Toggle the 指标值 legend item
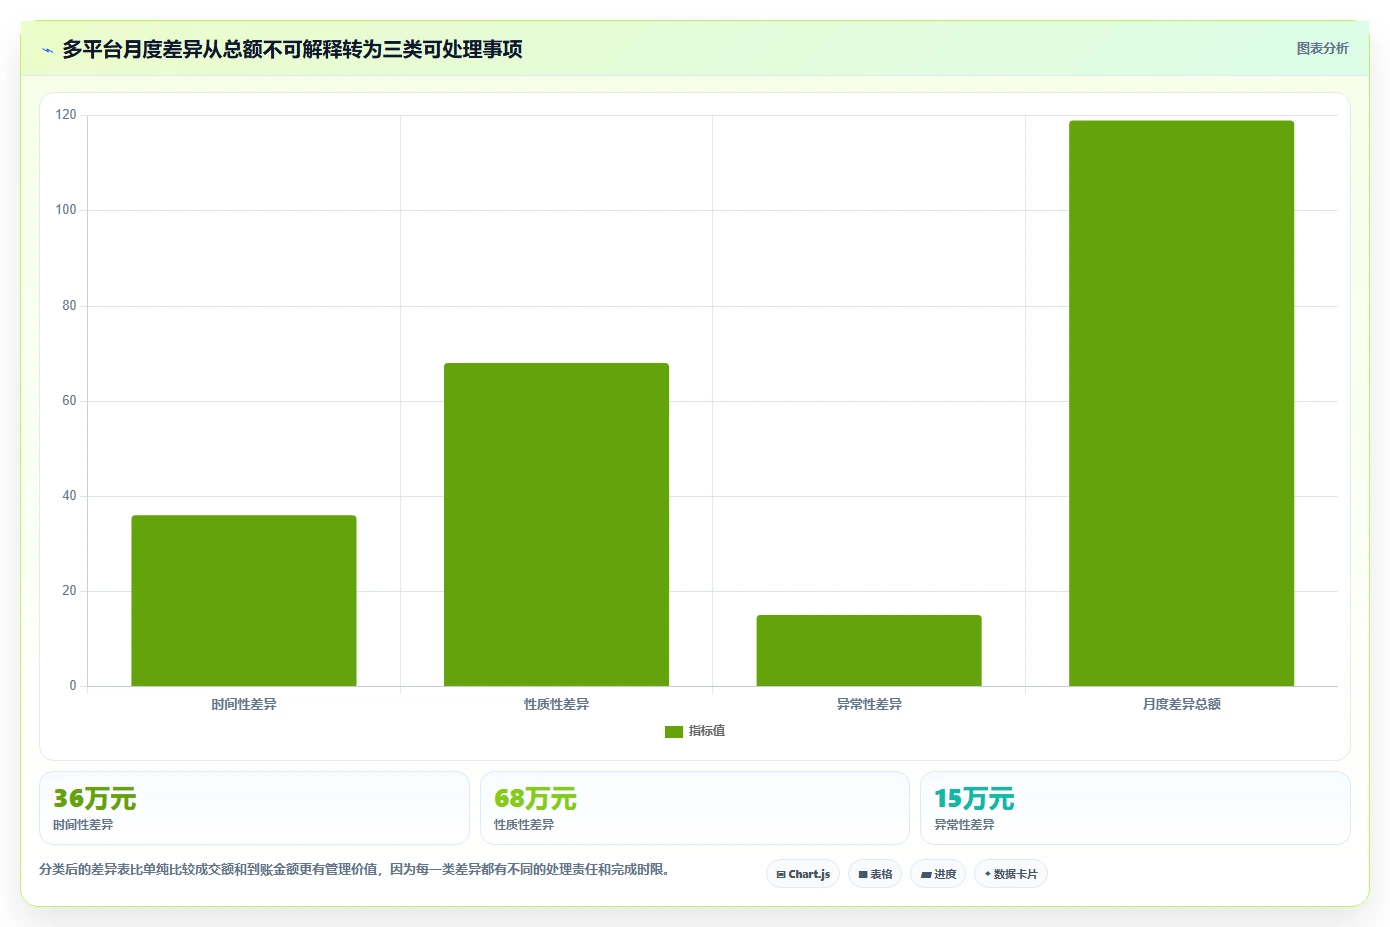The height and width of the screenshot is (927, 1390). point(695,731)
